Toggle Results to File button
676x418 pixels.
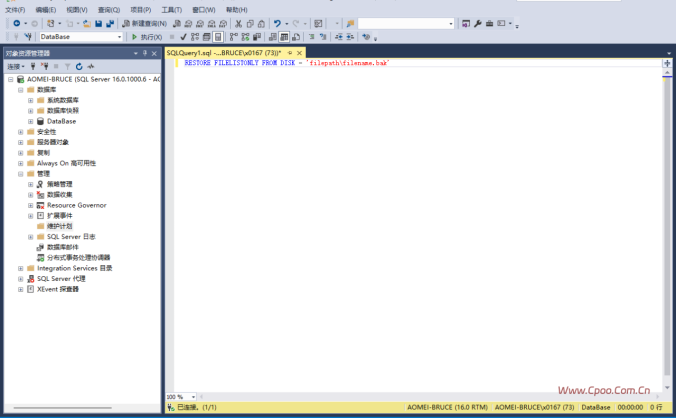point(296,37)
